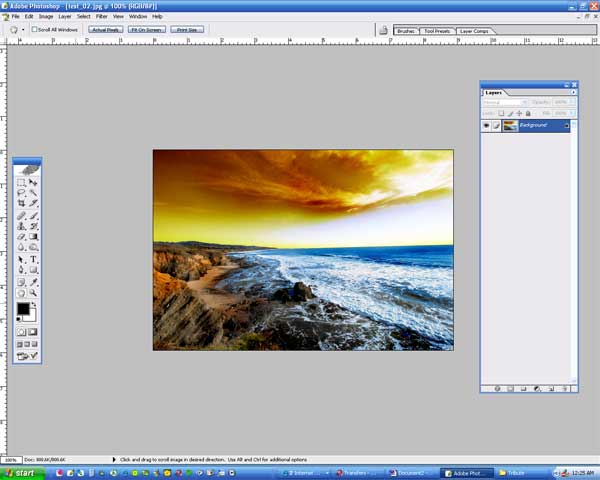Switch to Full Screen Mode

tap(35, 344)
